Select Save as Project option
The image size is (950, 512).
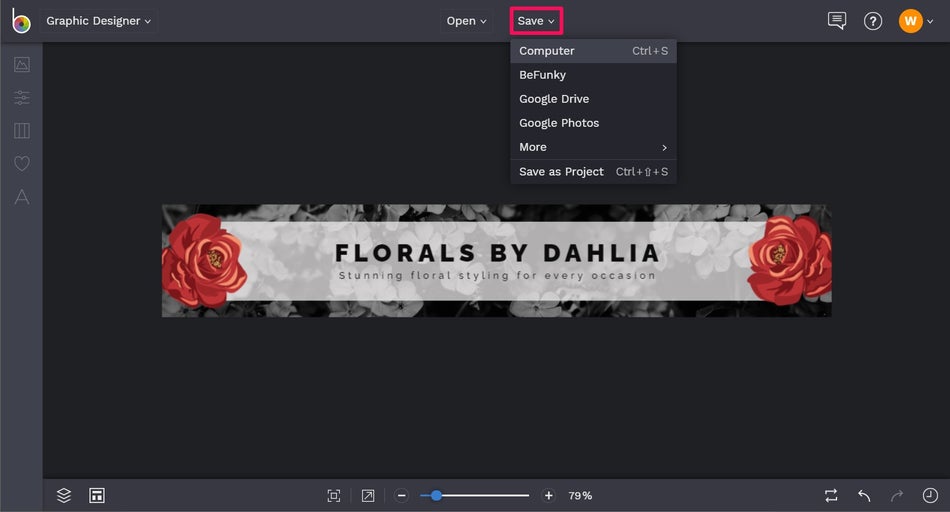pyautogui.click(x=593, y=171)
